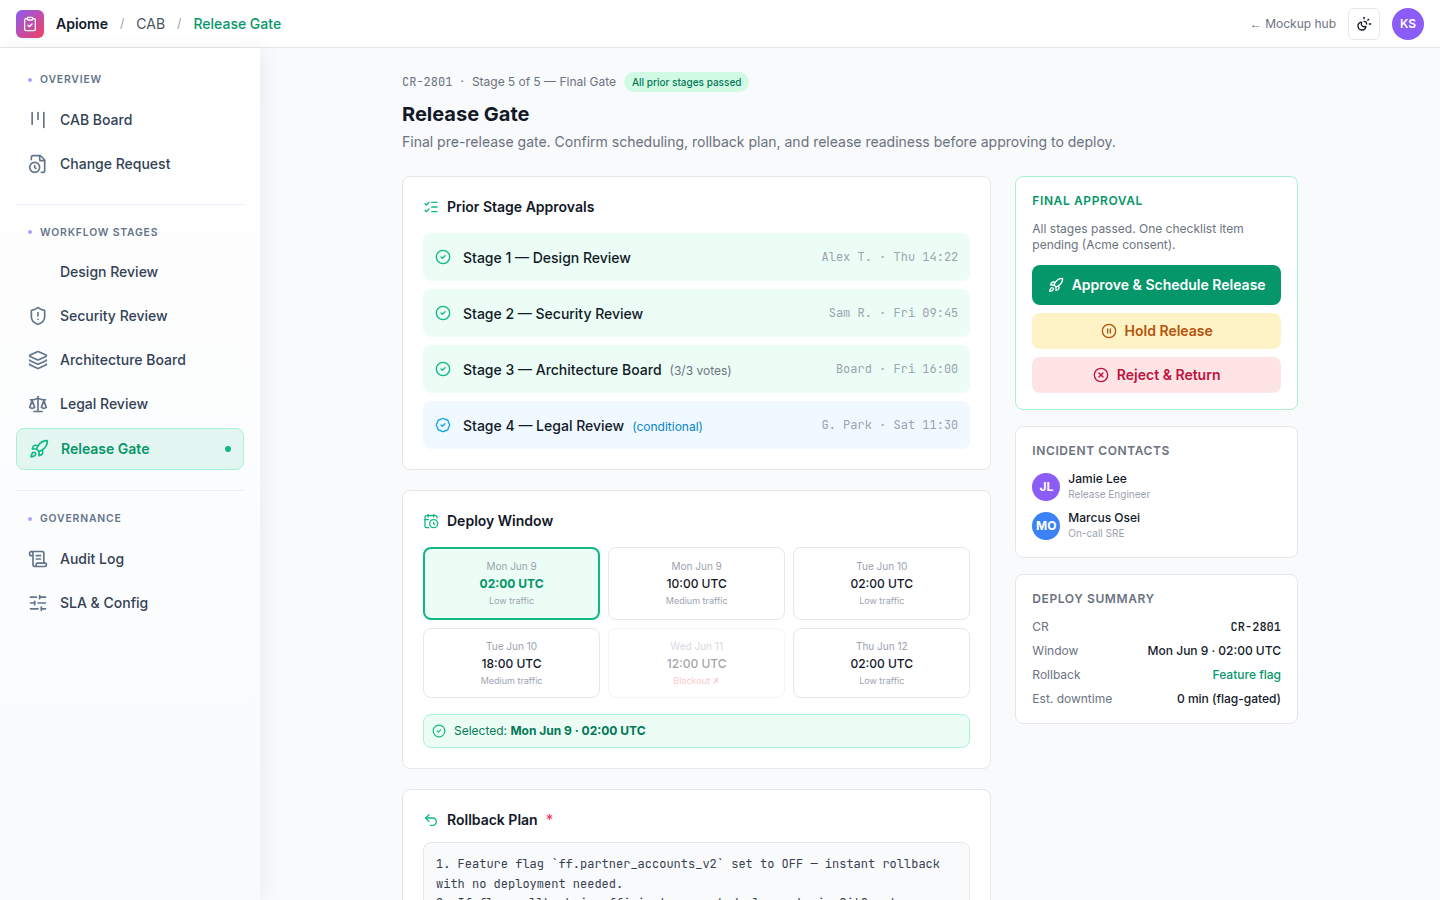This screenshot has height=900, width=1440.
Task: Click the Stage 1 Design Review check icon
Action: 443,257
